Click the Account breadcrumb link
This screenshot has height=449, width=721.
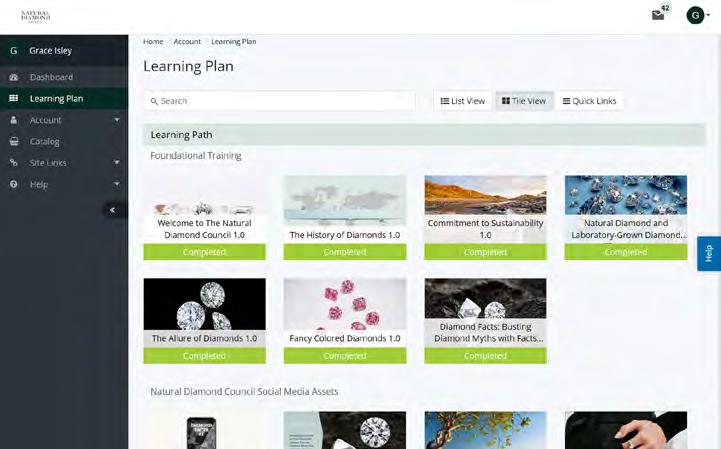click(x=187, y=41)
